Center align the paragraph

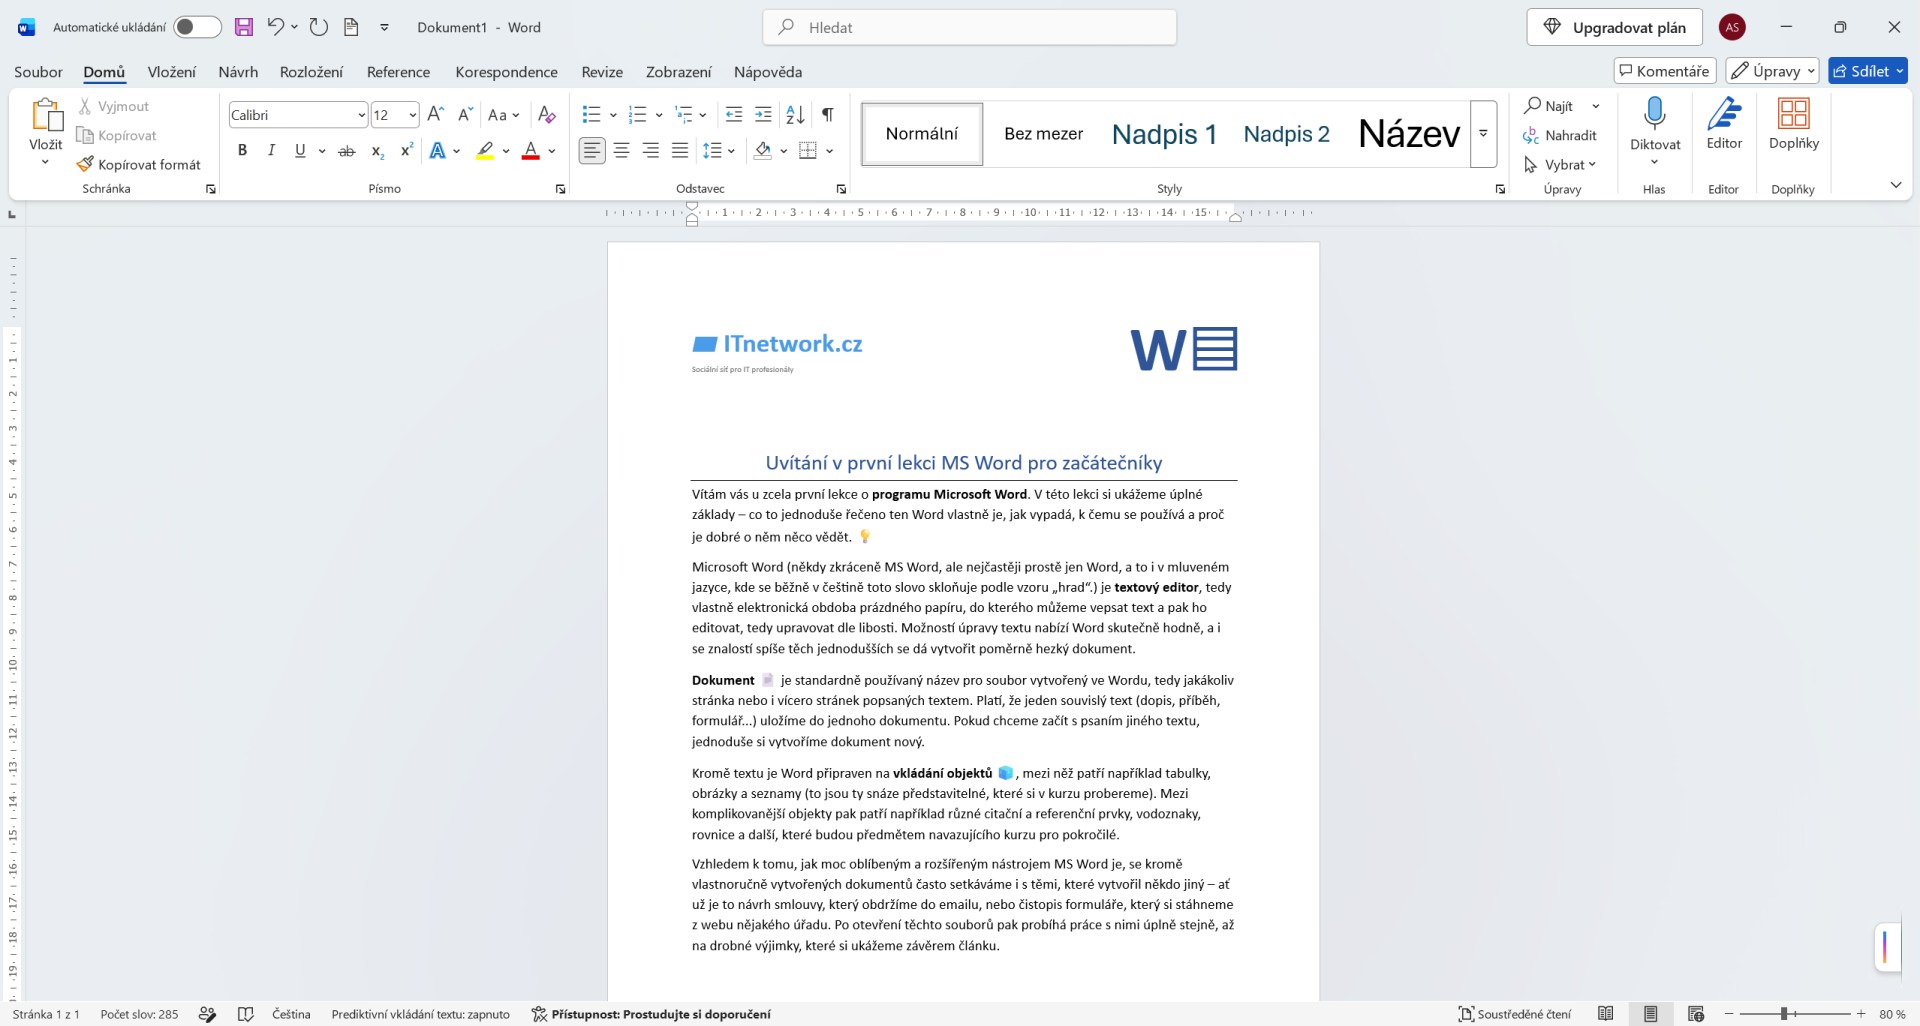pos(621,151)
